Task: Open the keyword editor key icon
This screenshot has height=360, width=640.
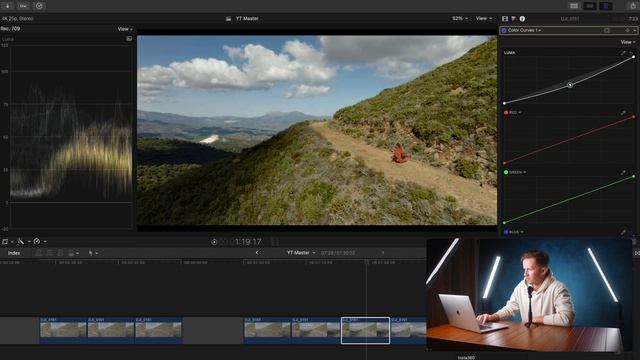Action: [x=23, y=6]
